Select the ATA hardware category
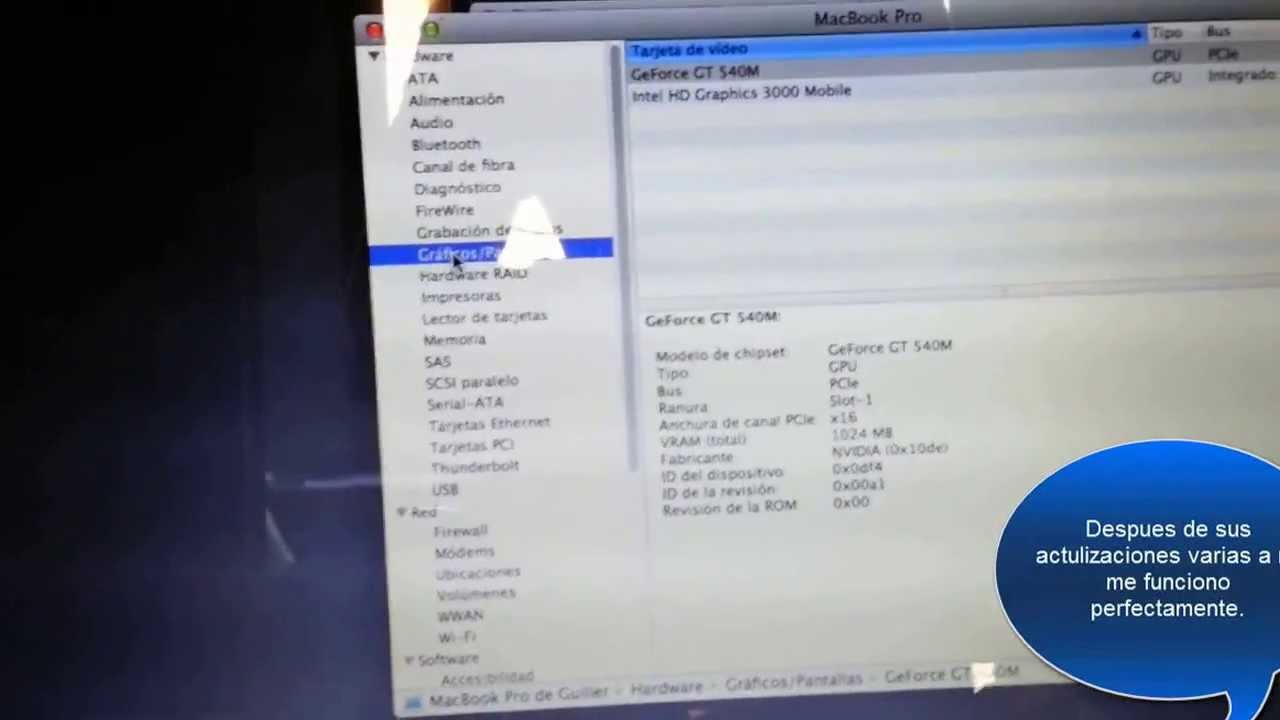Screen dimensions: 1280x720 pyautogui.click(x=422, y=78)
